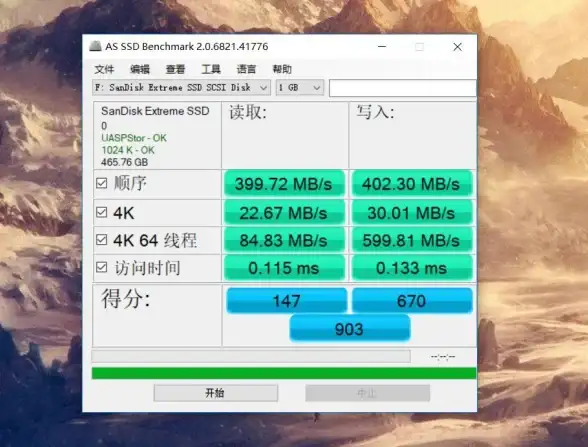Click the 4K 64 write result 599.81 MB/s
588x447 pixels.
click(x=411, y=240)
